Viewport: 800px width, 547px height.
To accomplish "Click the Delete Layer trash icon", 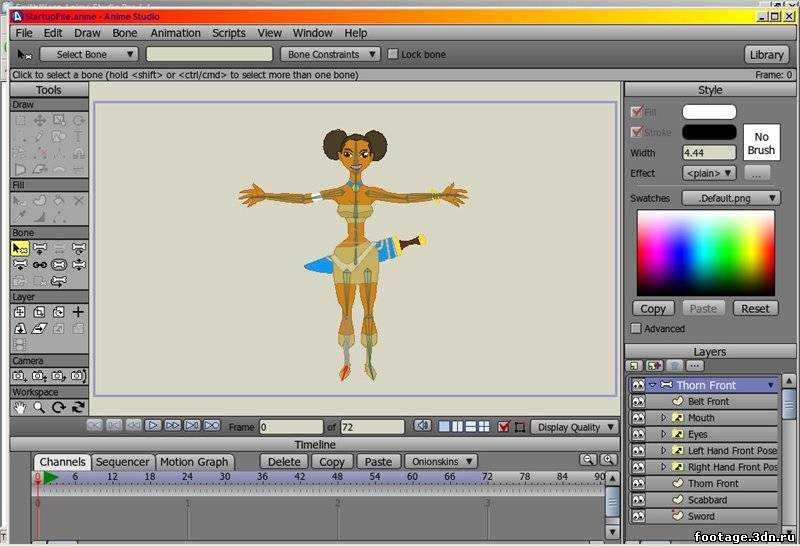I will 674,365.
